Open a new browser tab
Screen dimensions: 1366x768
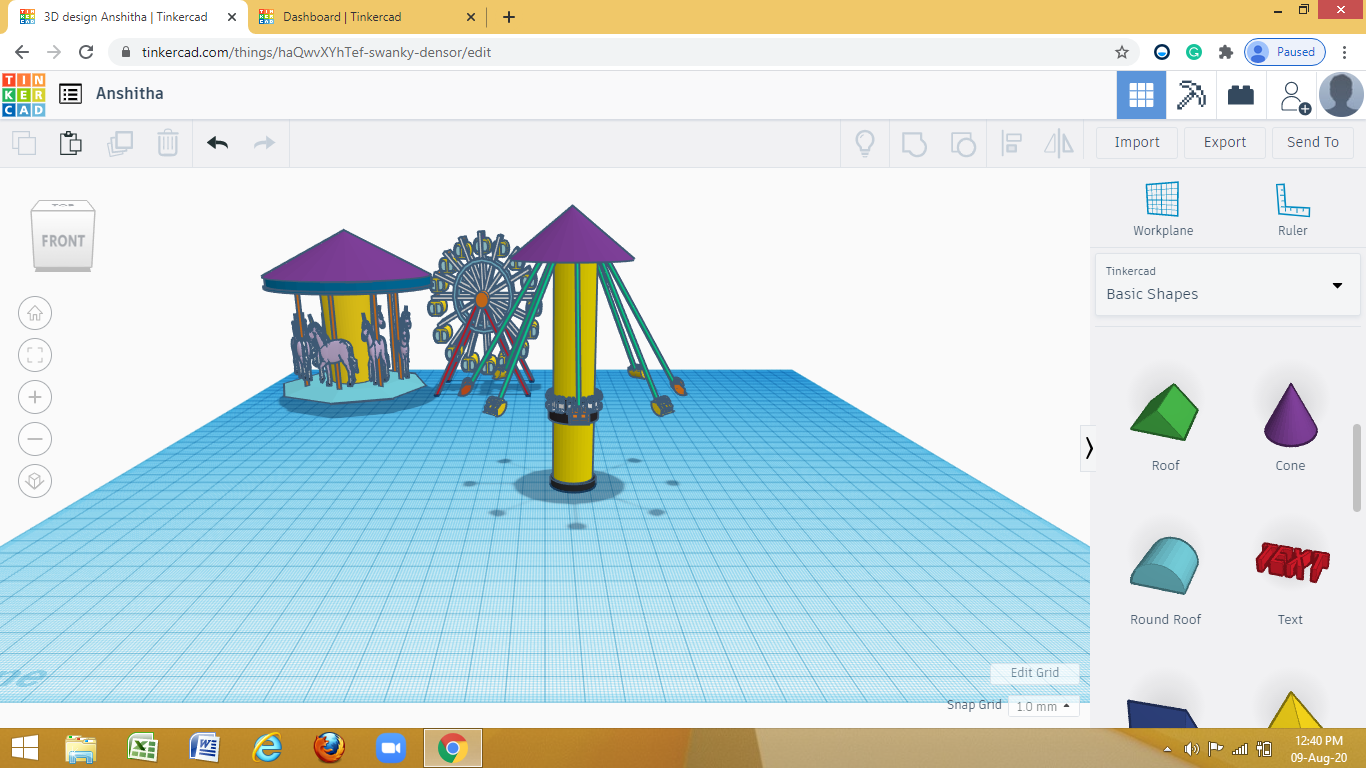point(509,17)
